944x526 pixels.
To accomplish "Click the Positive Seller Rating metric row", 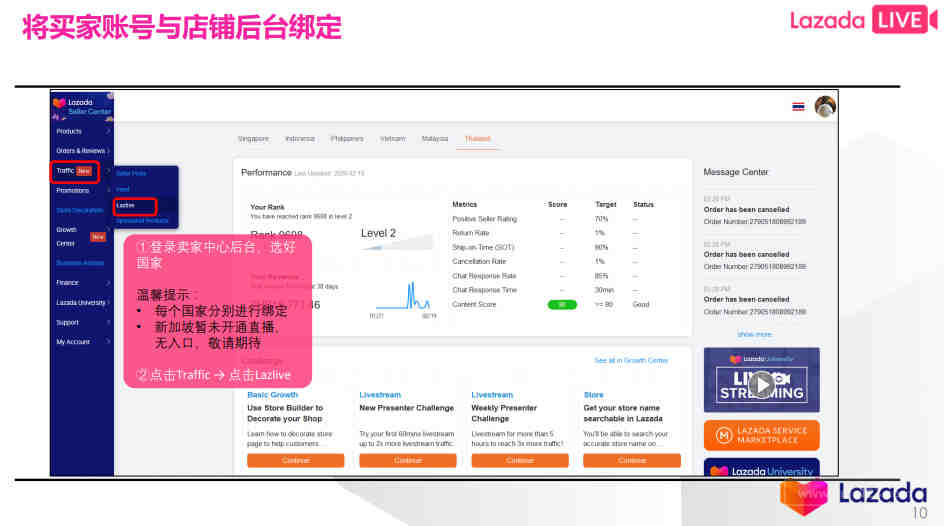I will 552,219.
